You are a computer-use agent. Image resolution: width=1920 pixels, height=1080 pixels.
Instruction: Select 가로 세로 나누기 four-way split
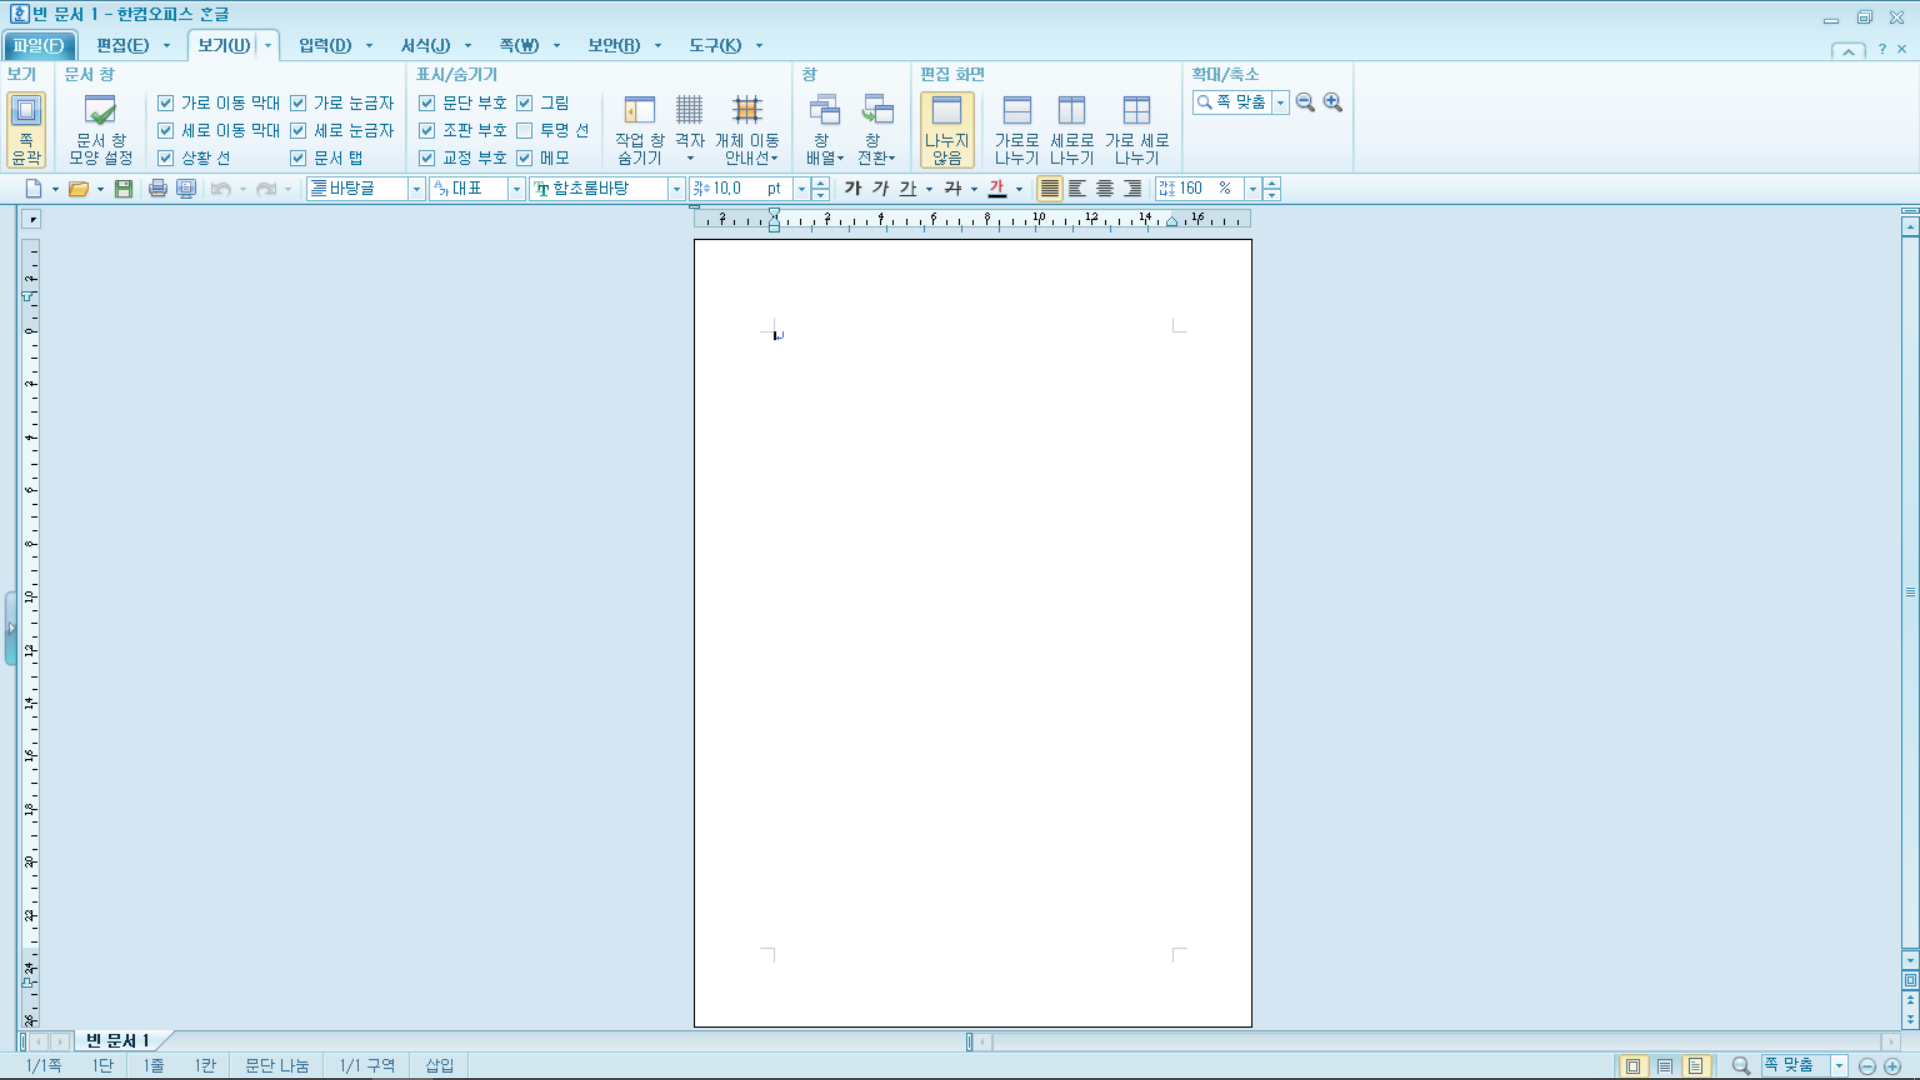coord(1136,129)
